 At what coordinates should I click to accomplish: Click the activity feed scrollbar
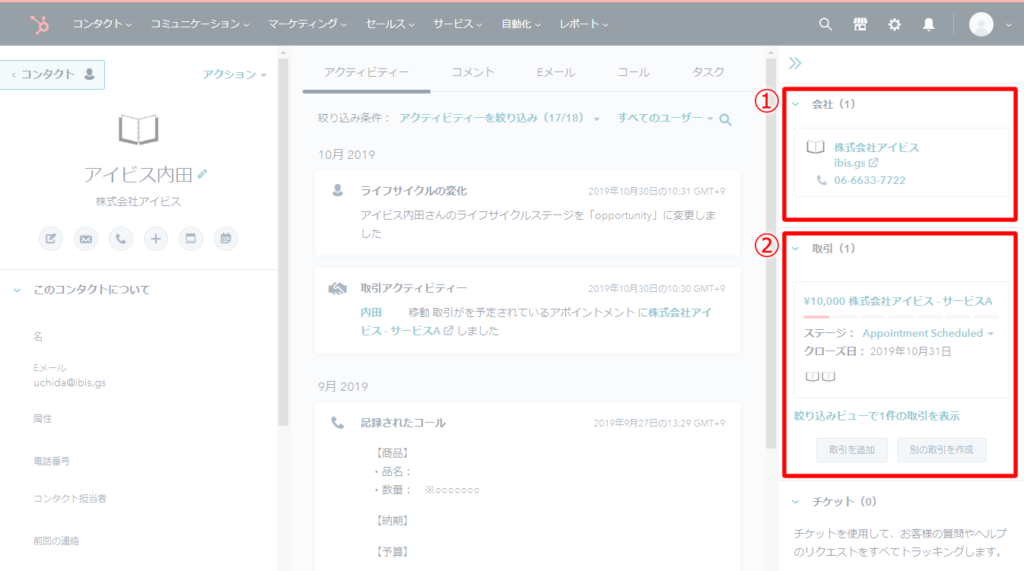(771, 253)
